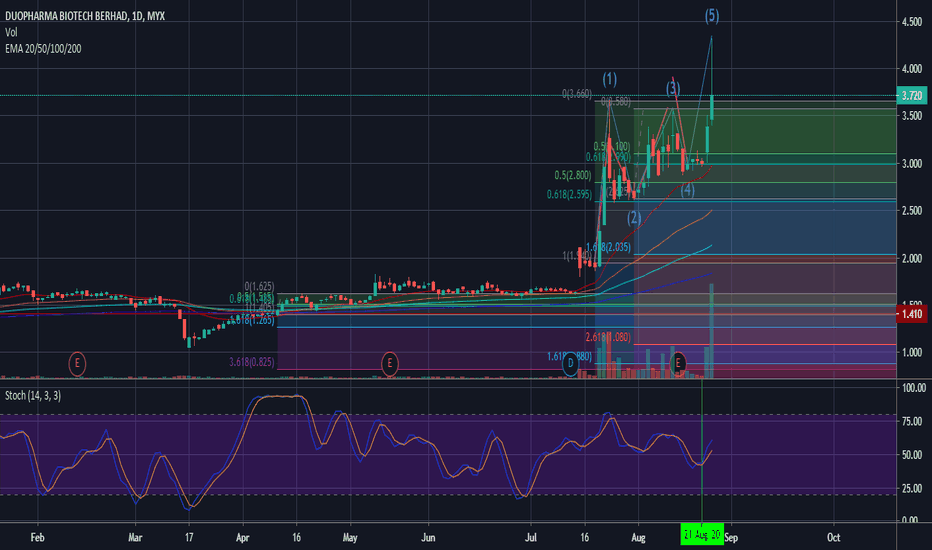932x550 pixels.
Task: Select Elliott wave label (1)
Action: [609, 78]
